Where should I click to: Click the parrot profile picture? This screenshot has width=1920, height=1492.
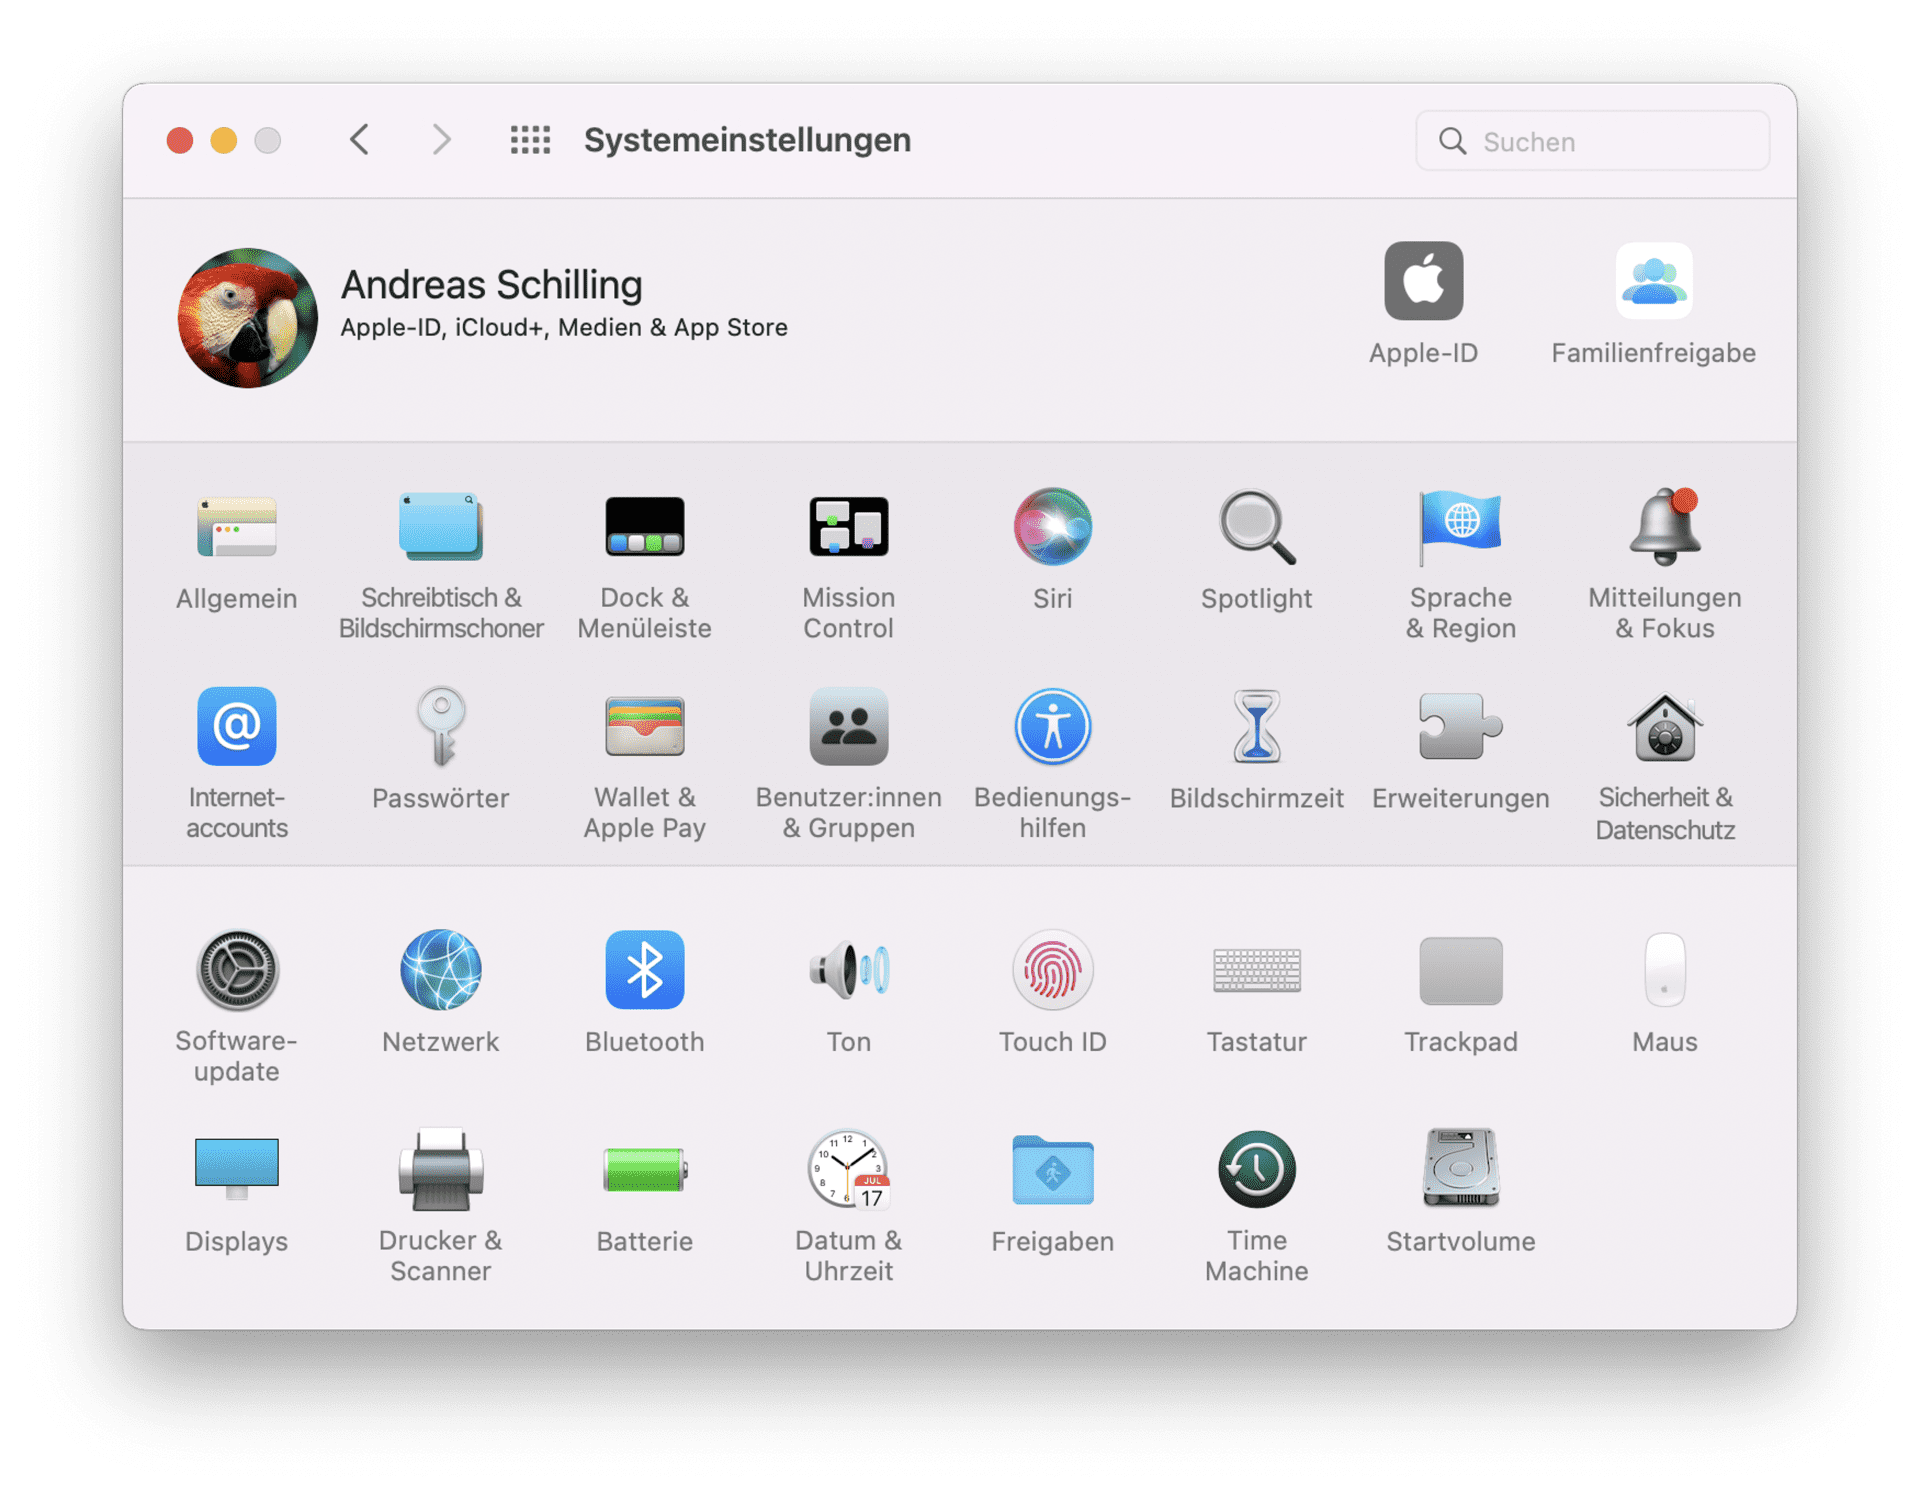248,318
